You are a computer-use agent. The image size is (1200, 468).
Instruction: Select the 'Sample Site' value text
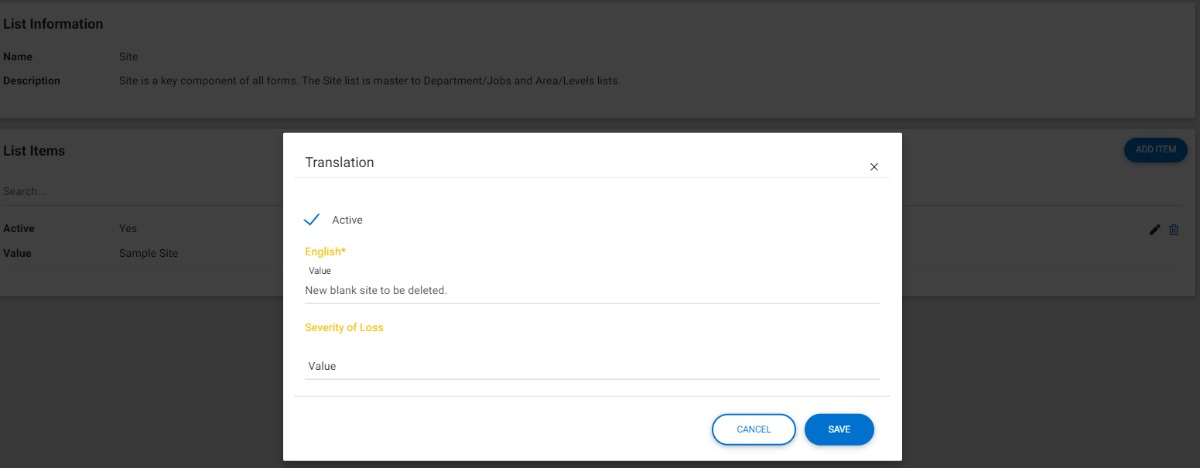pyautogui.click(x=148, y=253)
